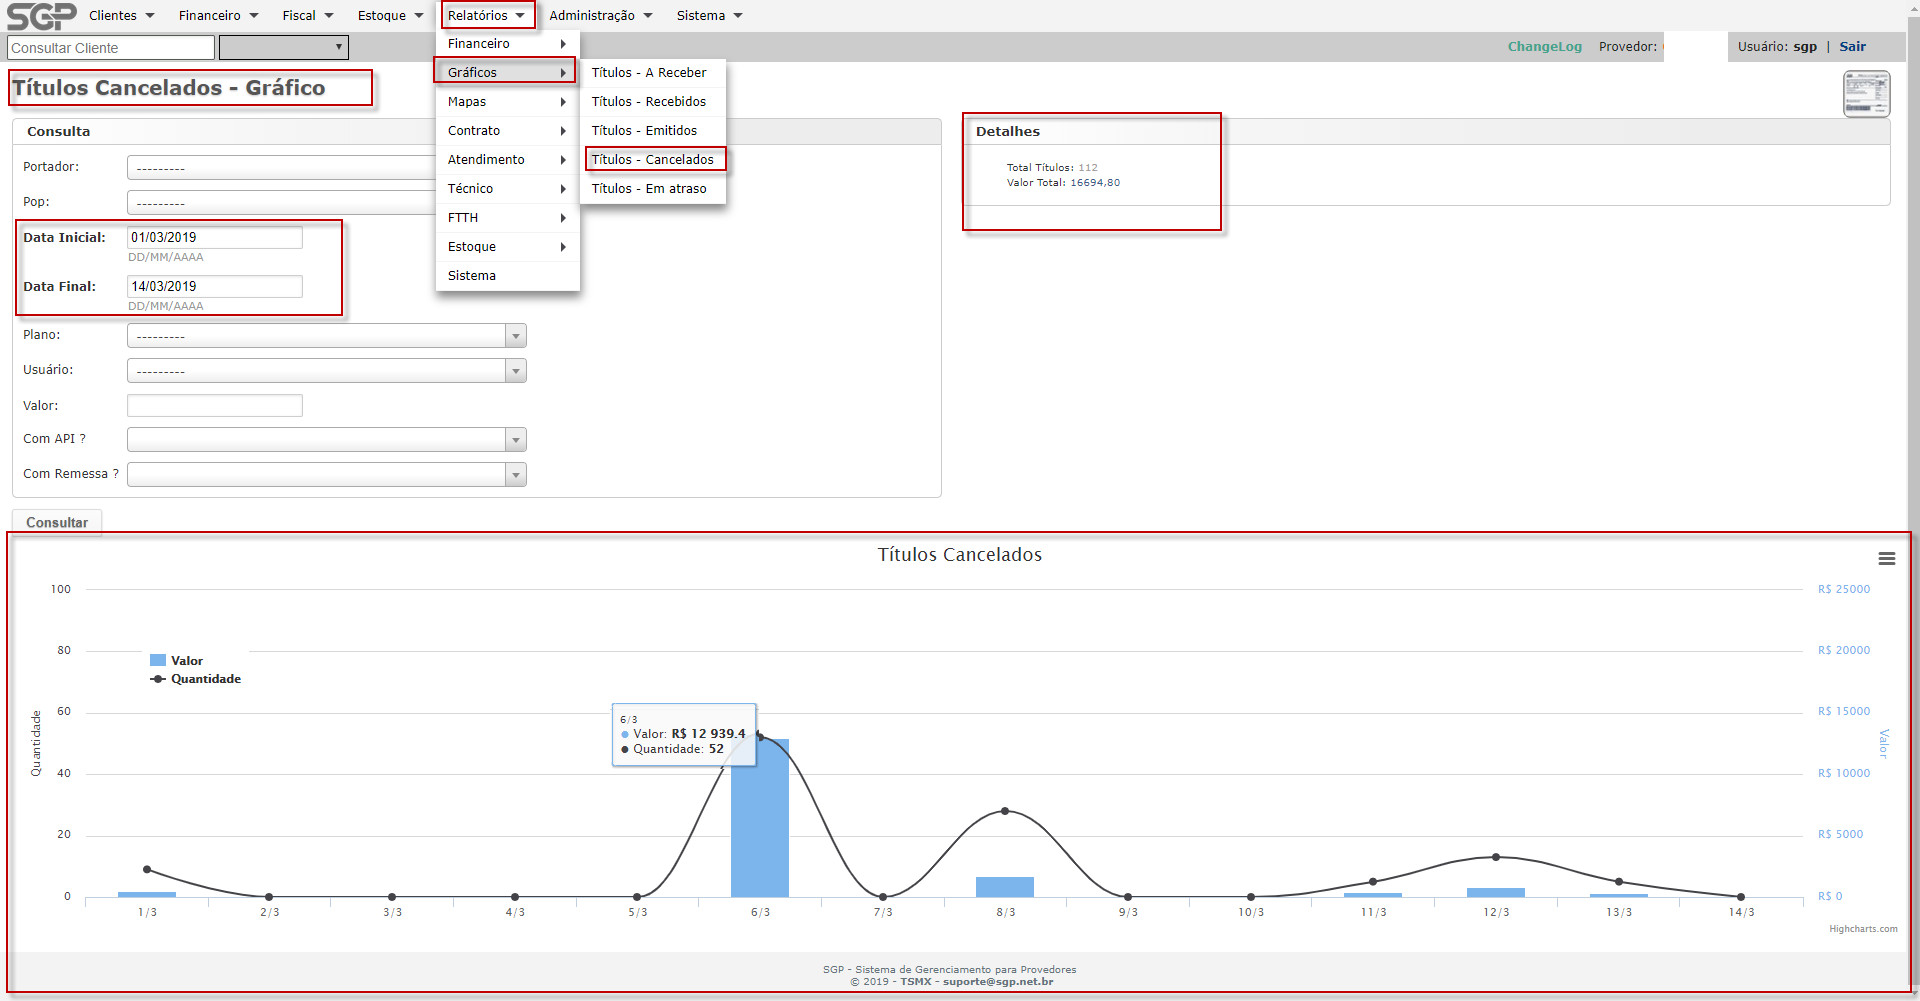This screenshot has width=1920, height=1001.
Task: Click the 6/3 blue bar in chart
Action: click(759, 820)
